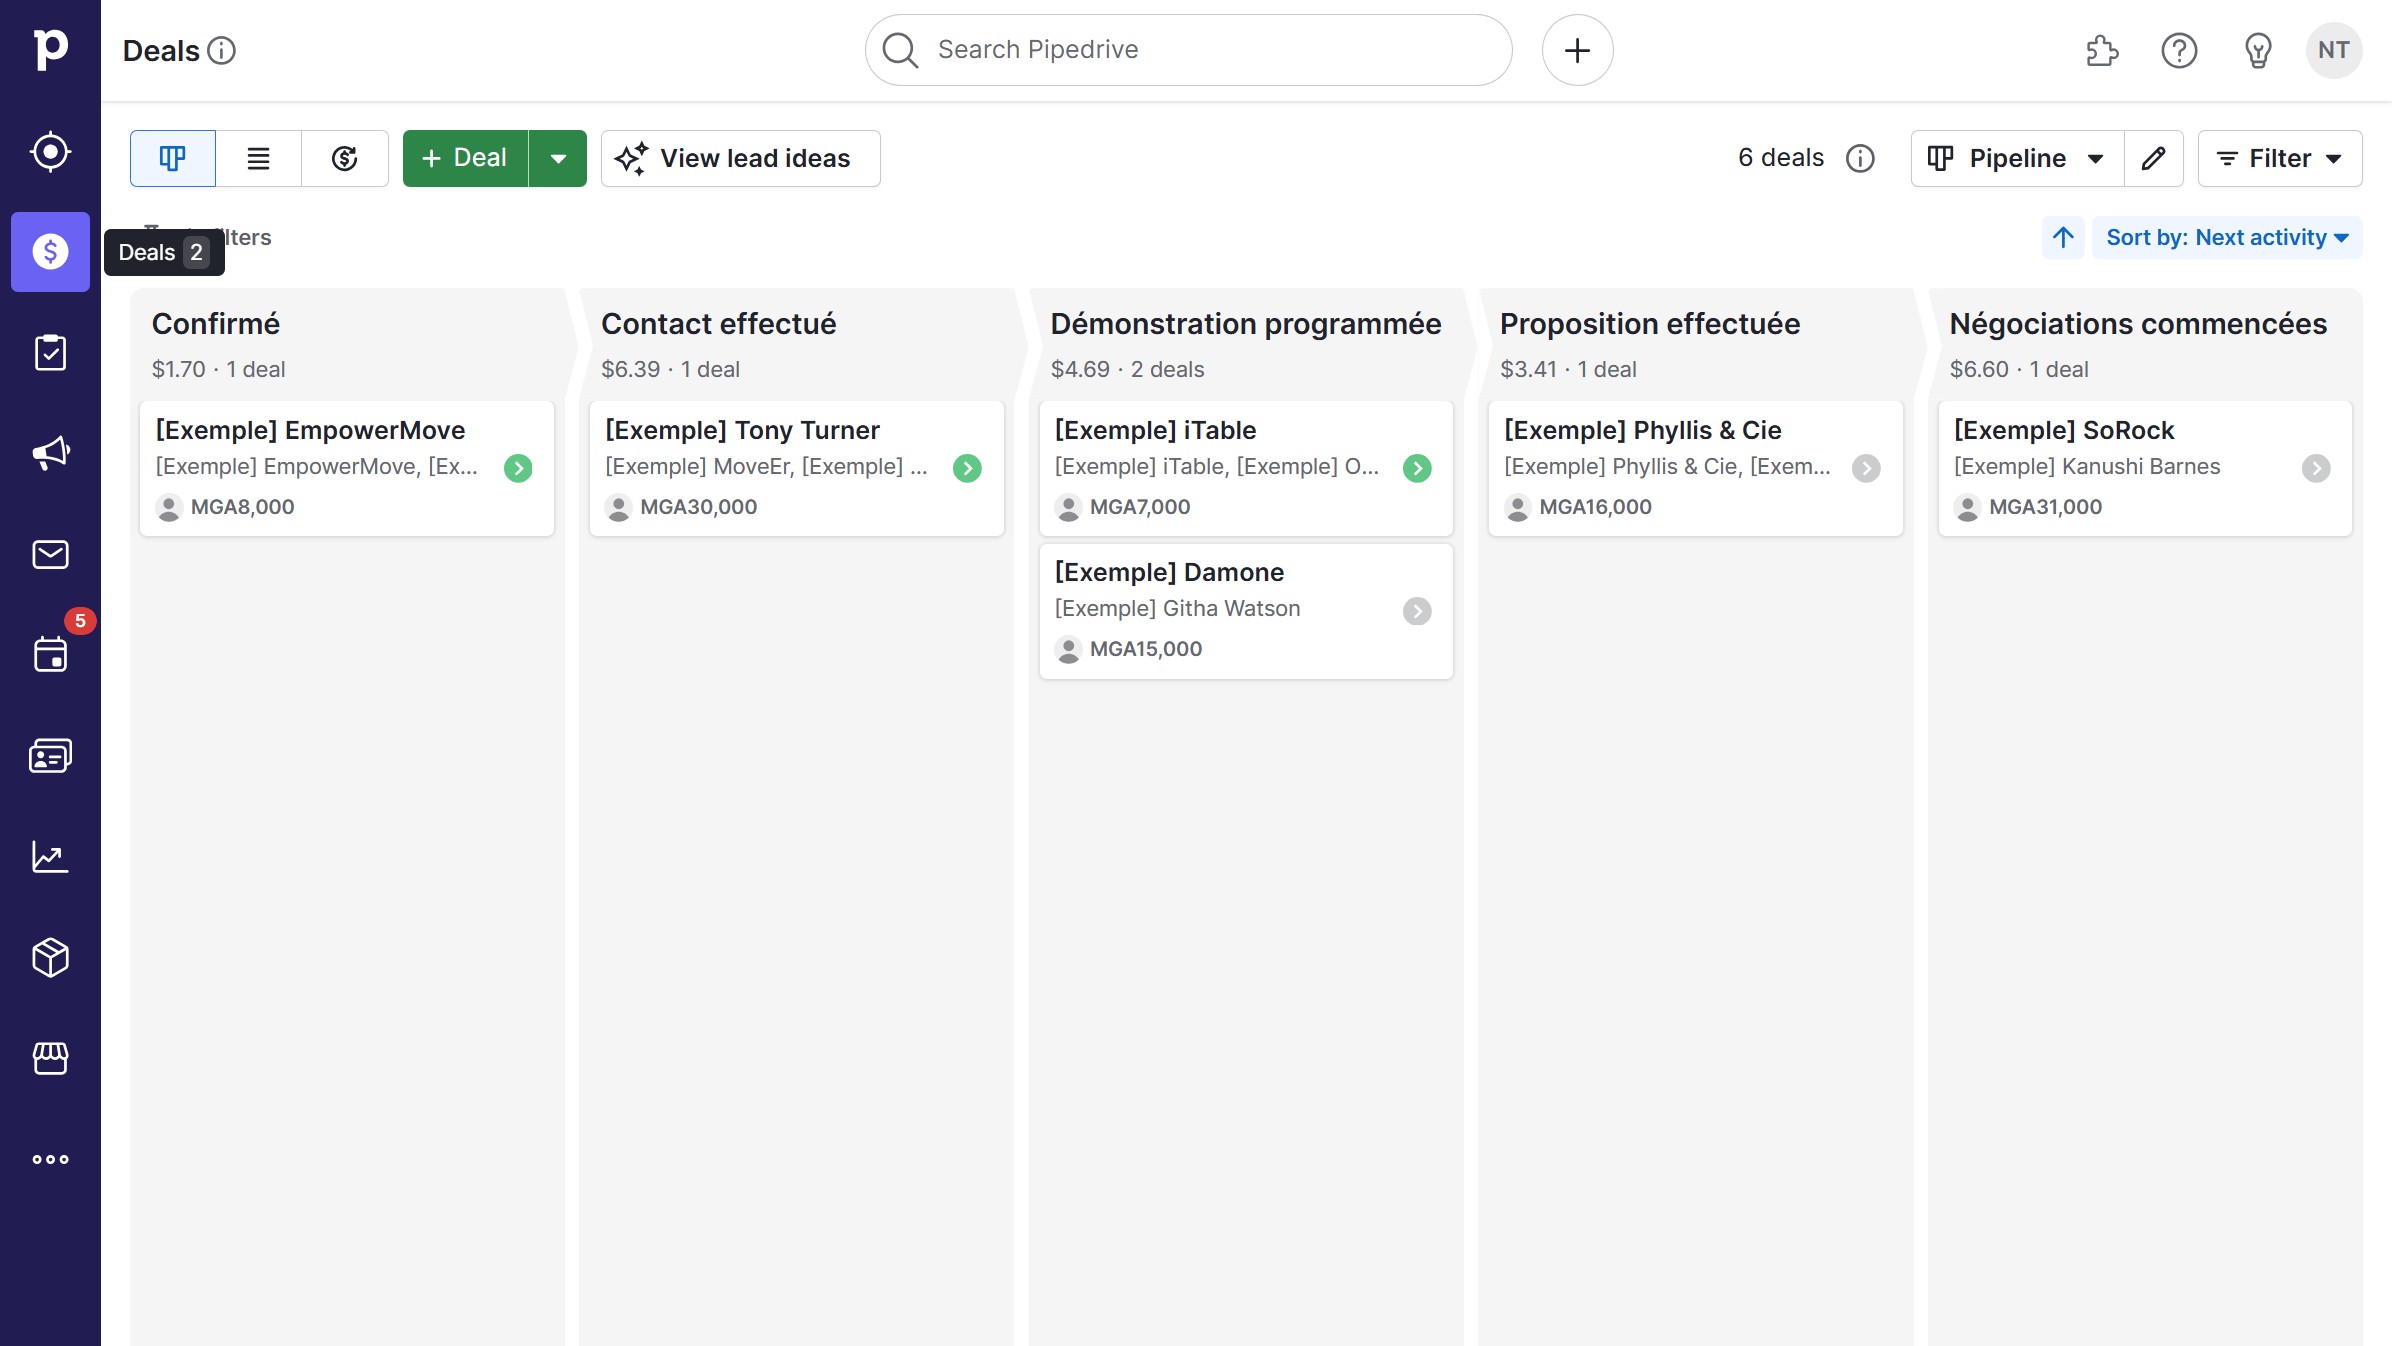This screenshot has height=1346, width=2392.
Task: Open the Mail section in the sidebar
Action: (x=50, y=554)
